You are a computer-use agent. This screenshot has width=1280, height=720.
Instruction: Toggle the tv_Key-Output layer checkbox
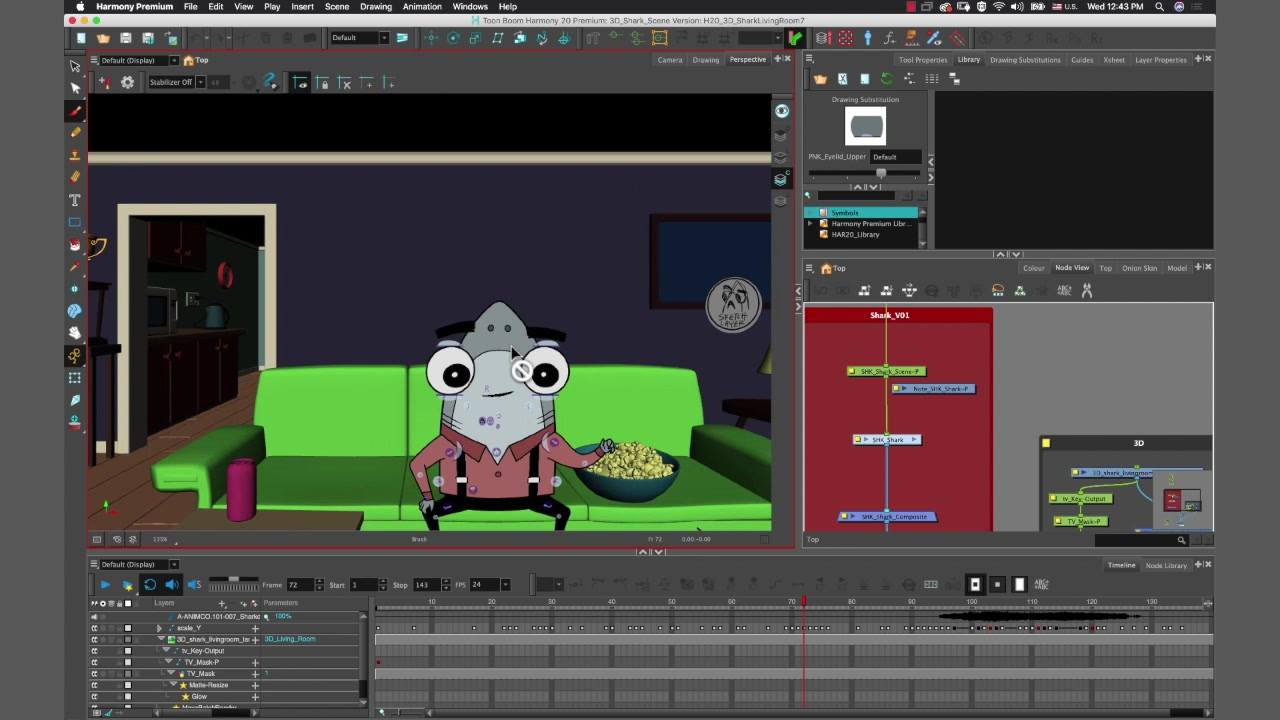coord(127,651)
